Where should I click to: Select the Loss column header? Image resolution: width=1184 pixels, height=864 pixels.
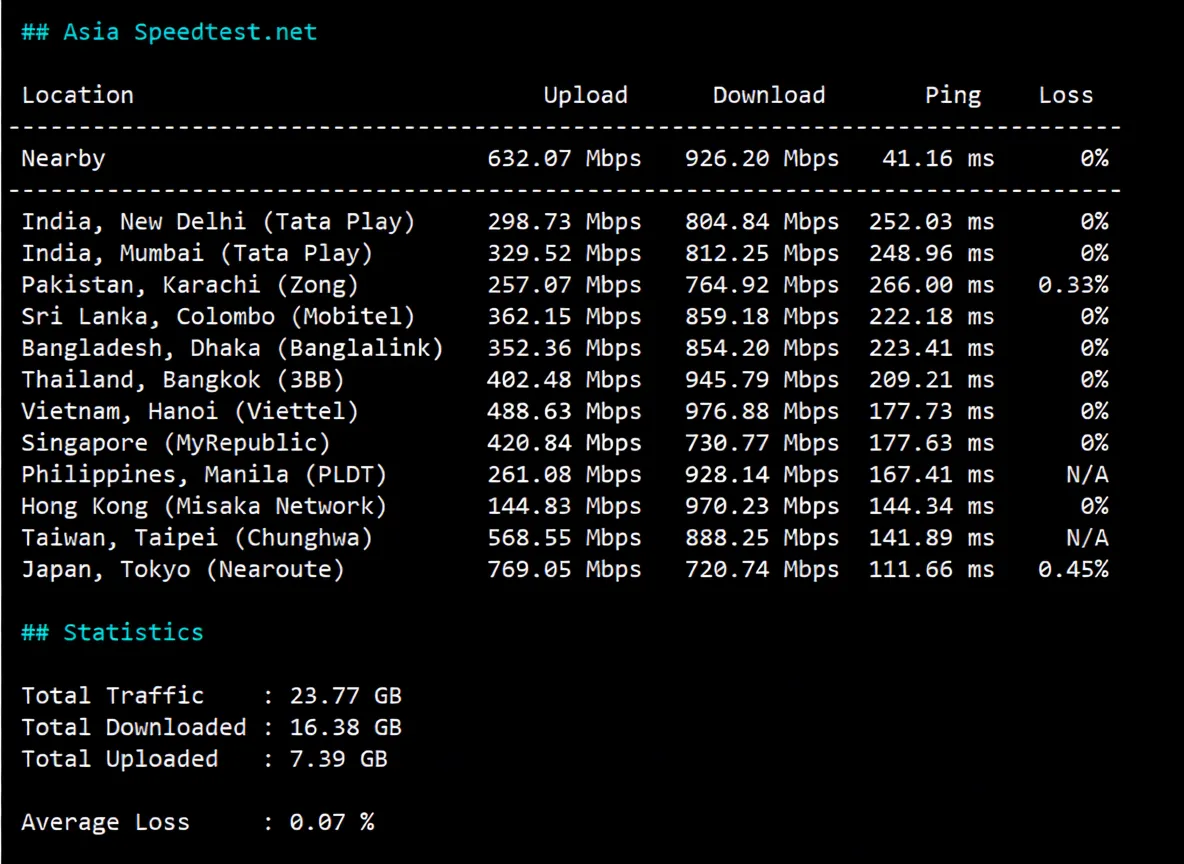coord(1065,94)
